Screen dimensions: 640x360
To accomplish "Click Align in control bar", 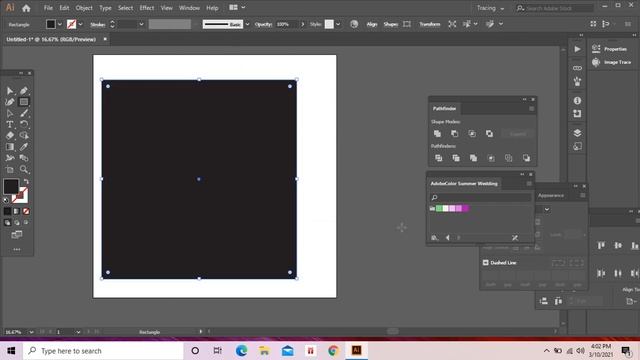I will click(371, 24).
